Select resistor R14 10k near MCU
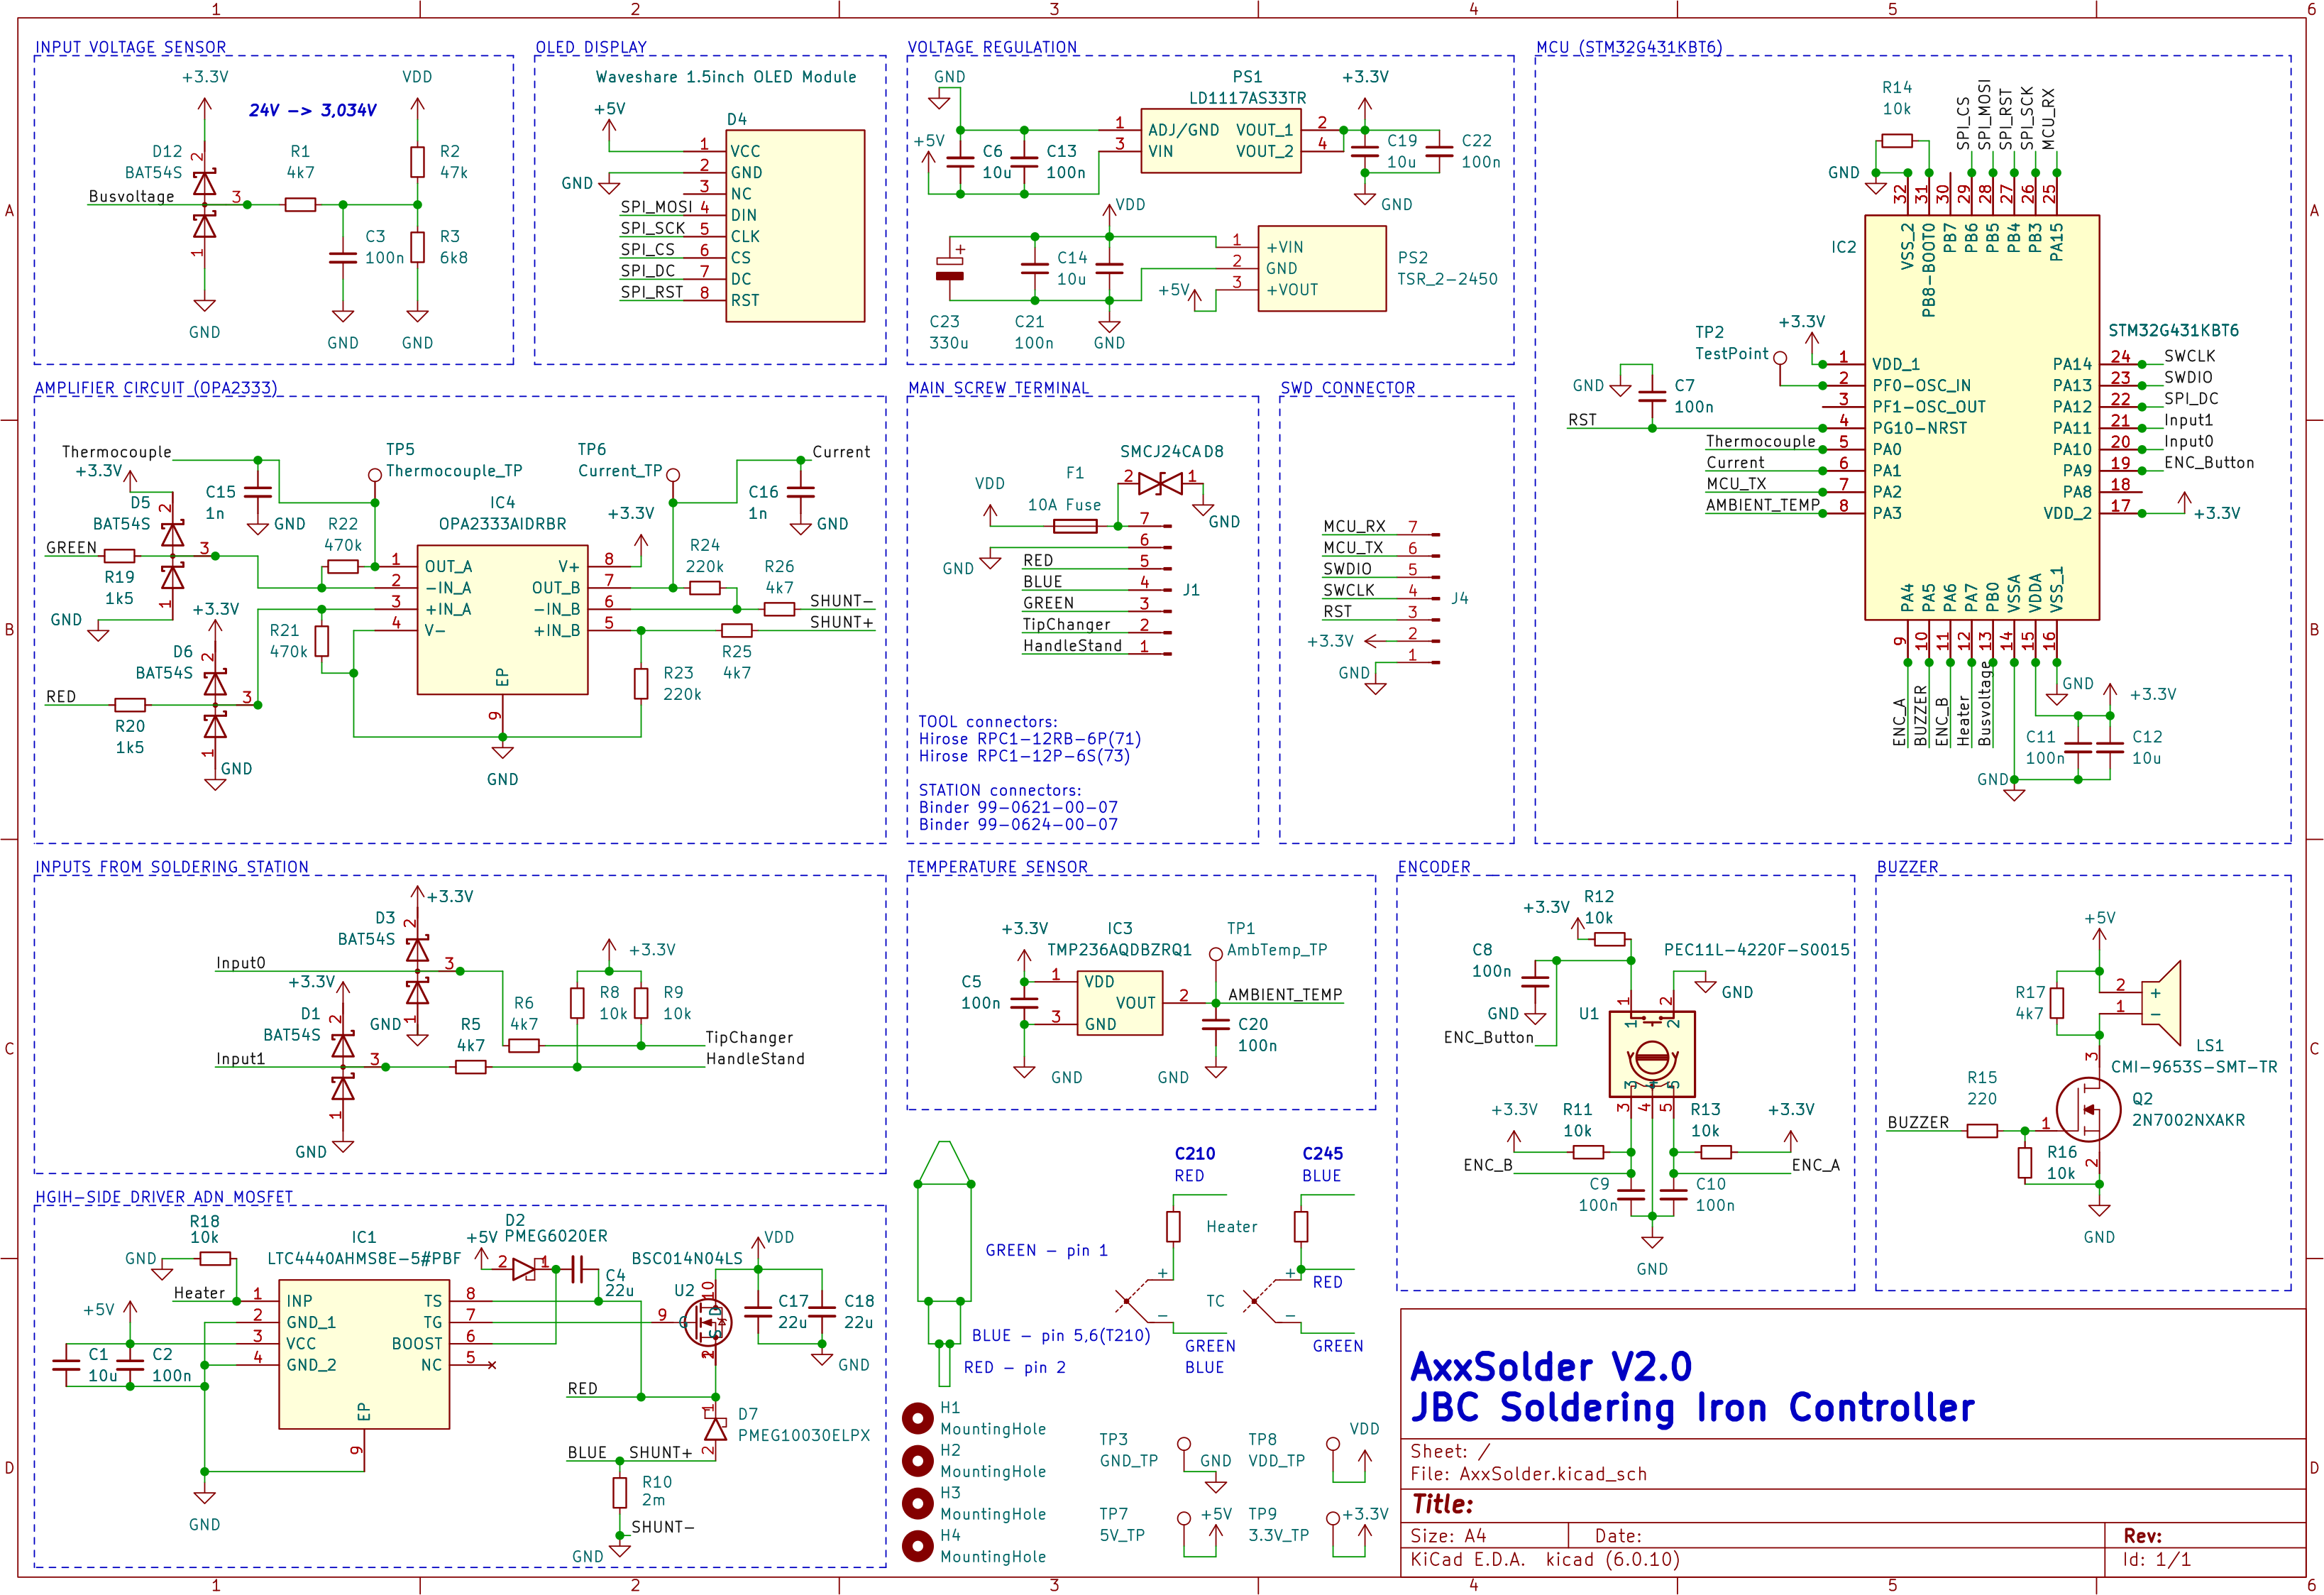 pos(1897,141)
